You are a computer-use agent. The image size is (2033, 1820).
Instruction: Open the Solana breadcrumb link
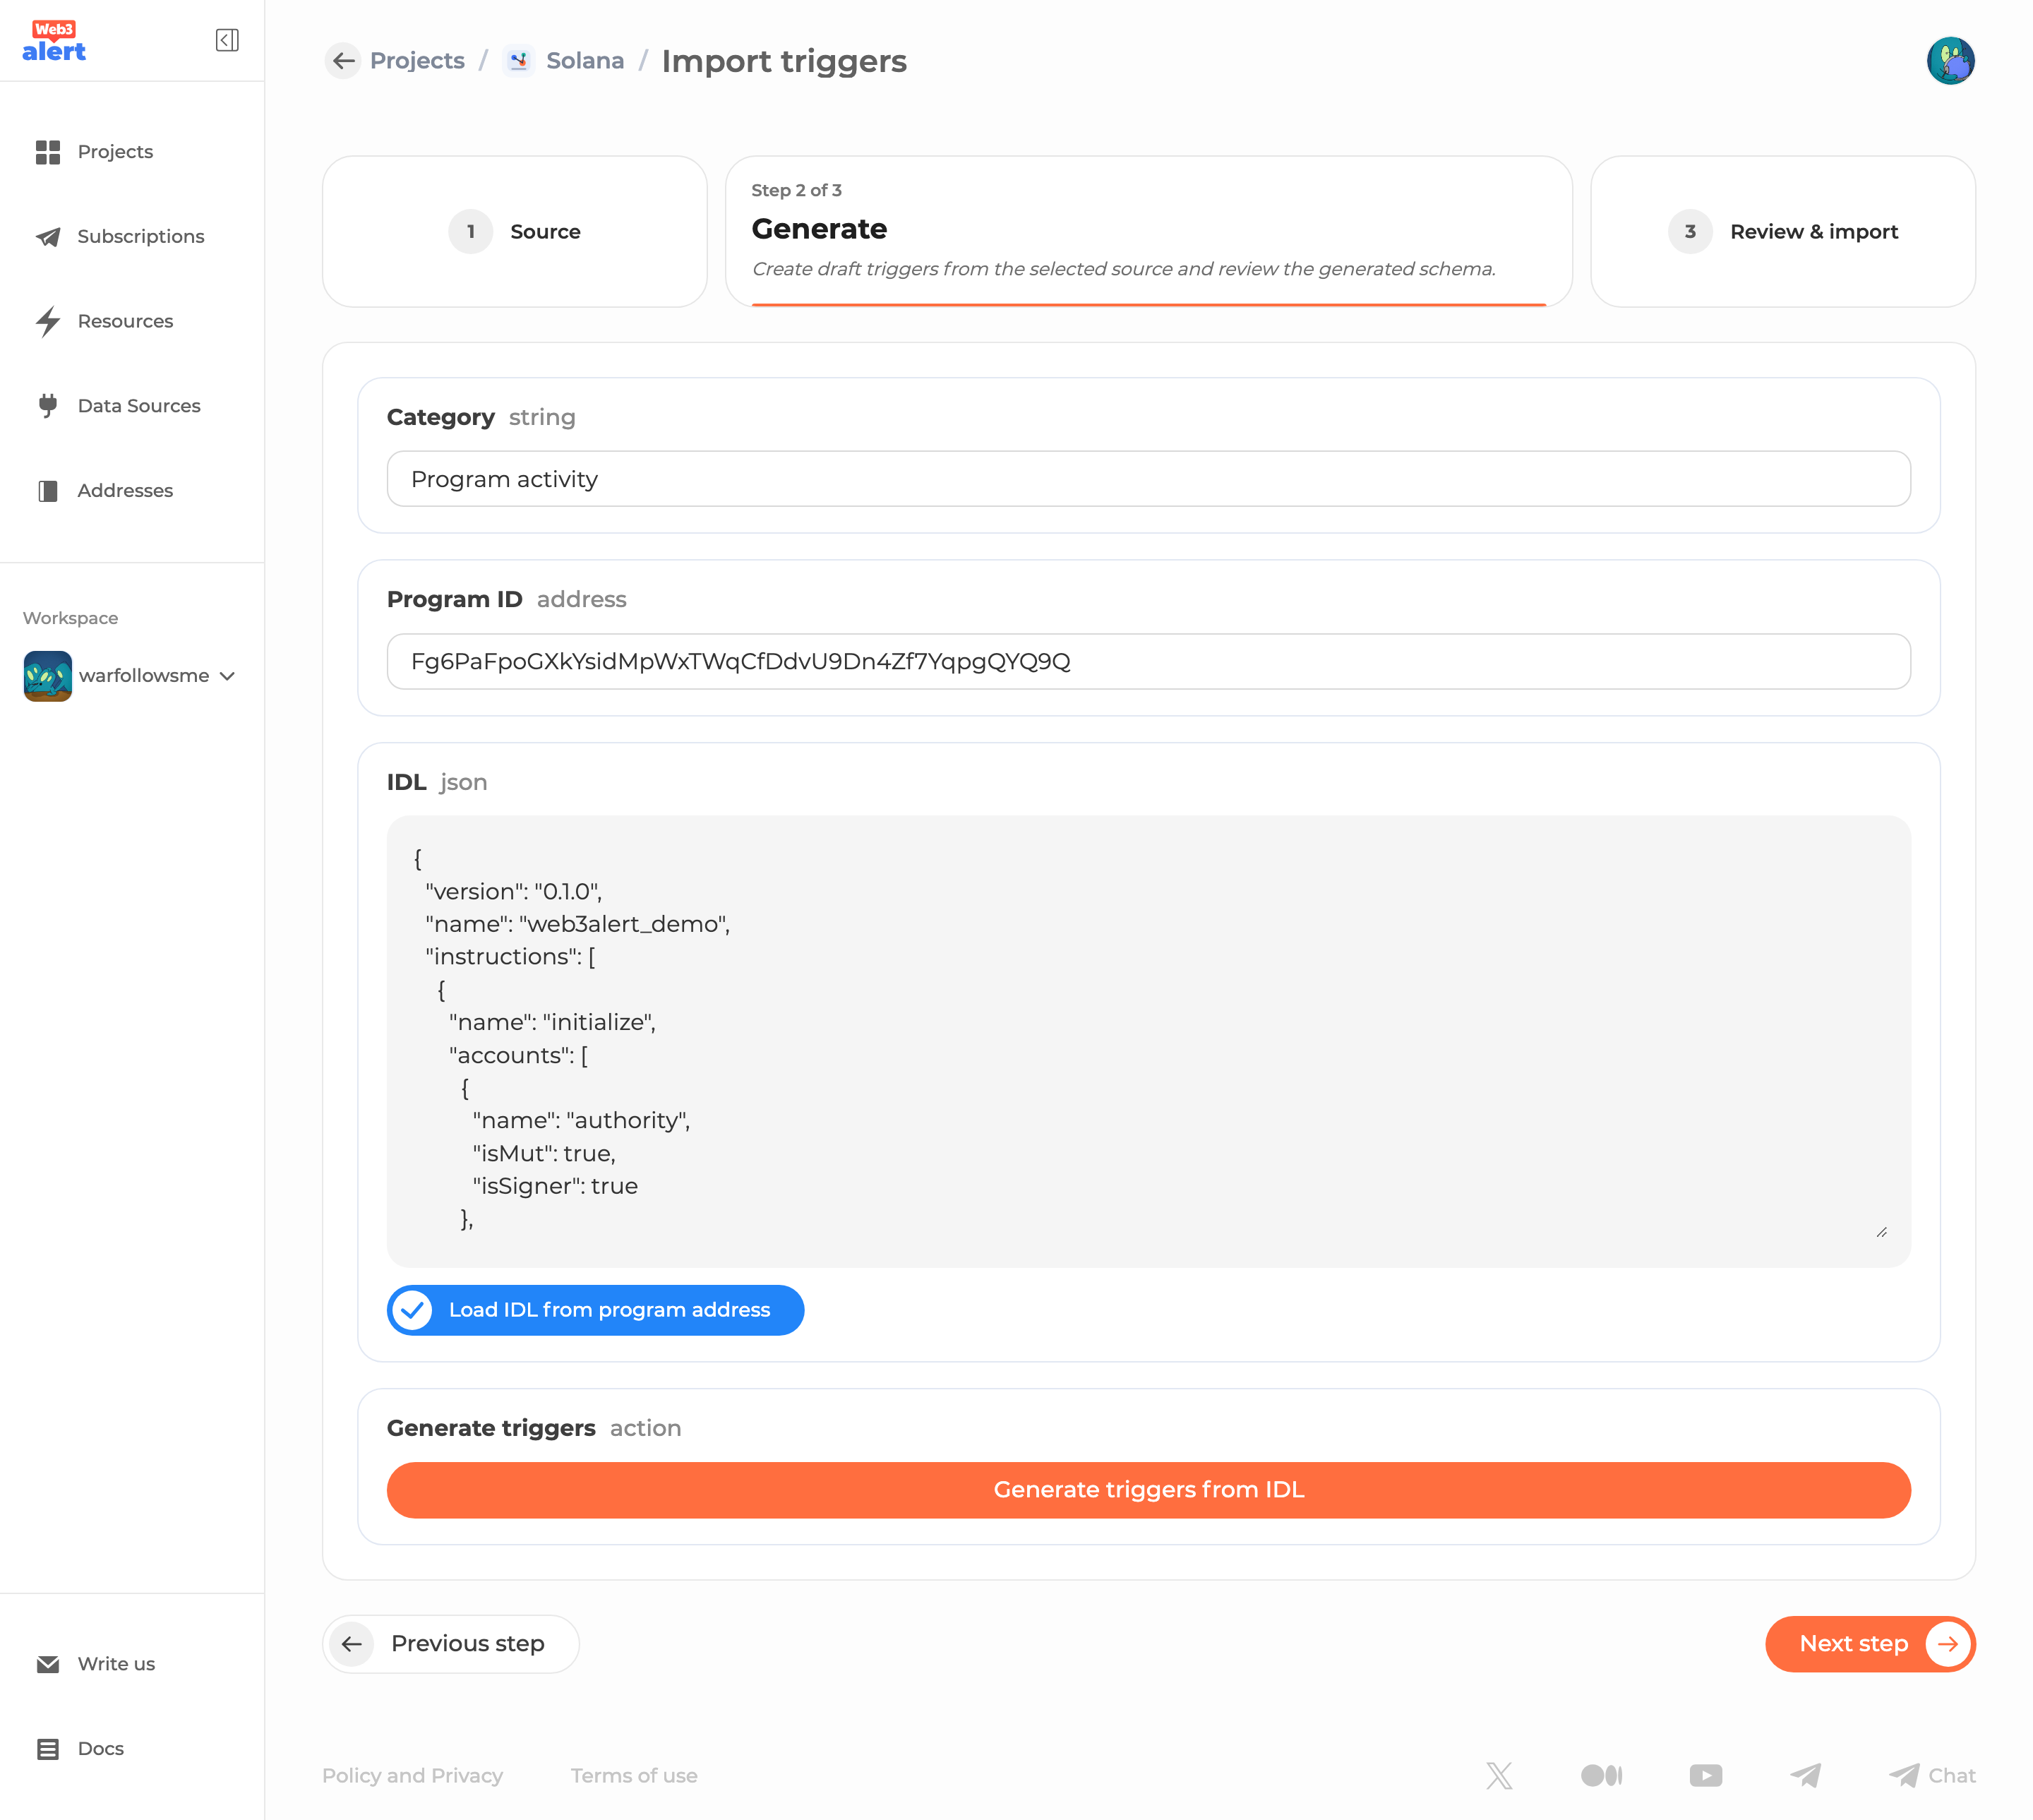(585, 61)
